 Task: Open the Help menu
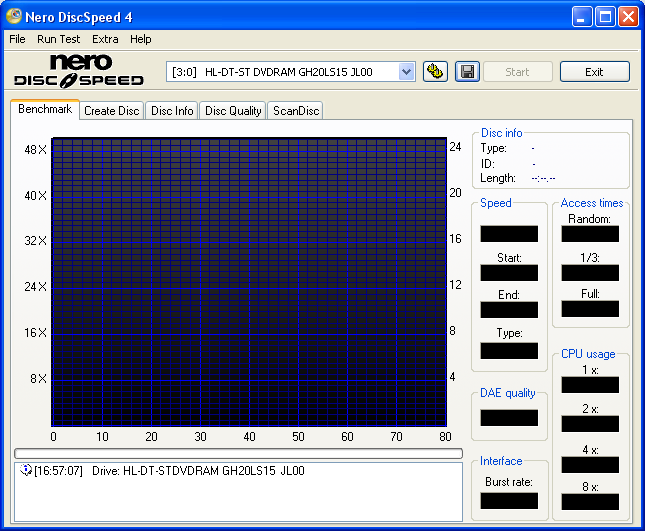tap(141, 39)
